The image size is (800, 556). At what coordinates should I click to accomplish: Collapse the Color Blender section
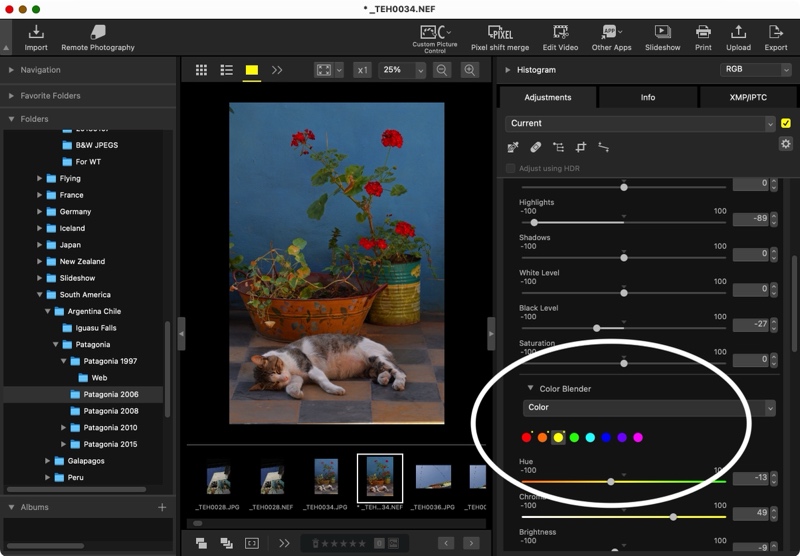coord(530,388)
